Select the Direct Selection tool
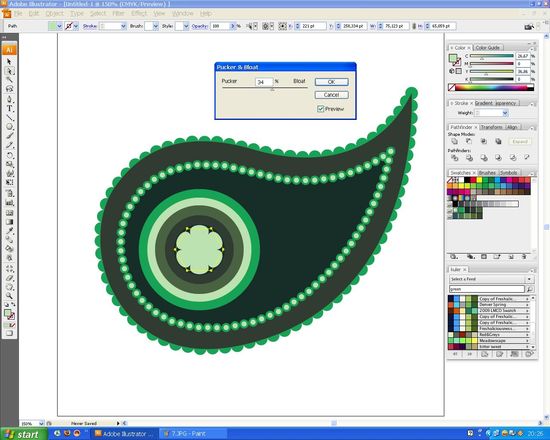 [x=9, y=71]
